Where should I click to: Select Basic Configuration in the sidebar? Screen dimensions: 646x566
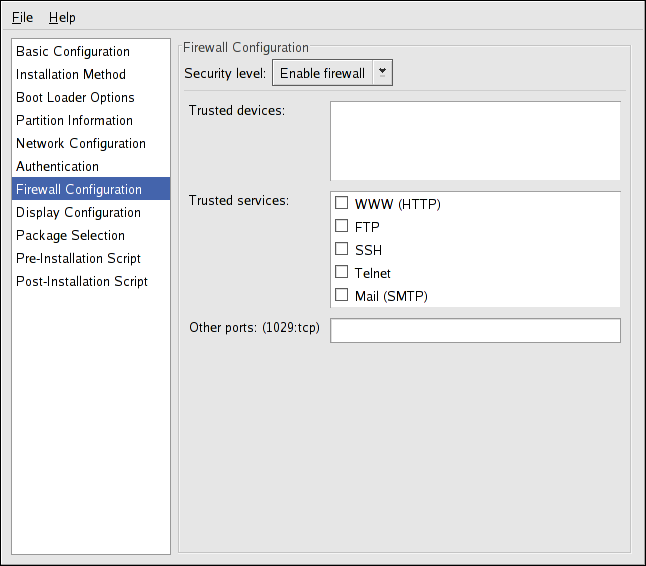(73, 51)
